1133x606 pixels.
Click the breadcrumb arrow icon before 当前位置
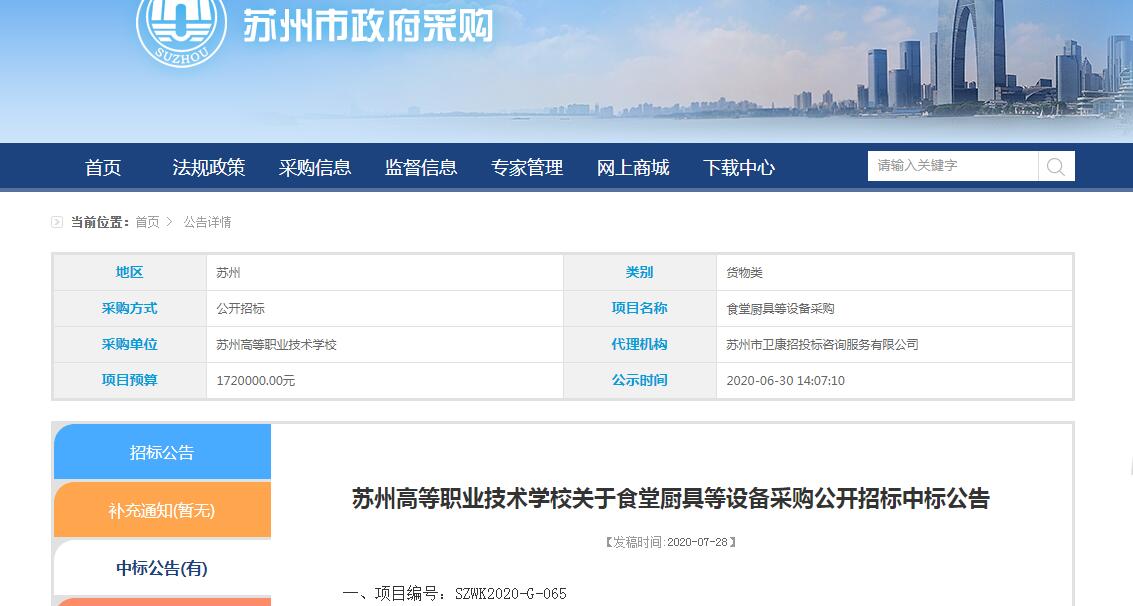pos(57,222)
